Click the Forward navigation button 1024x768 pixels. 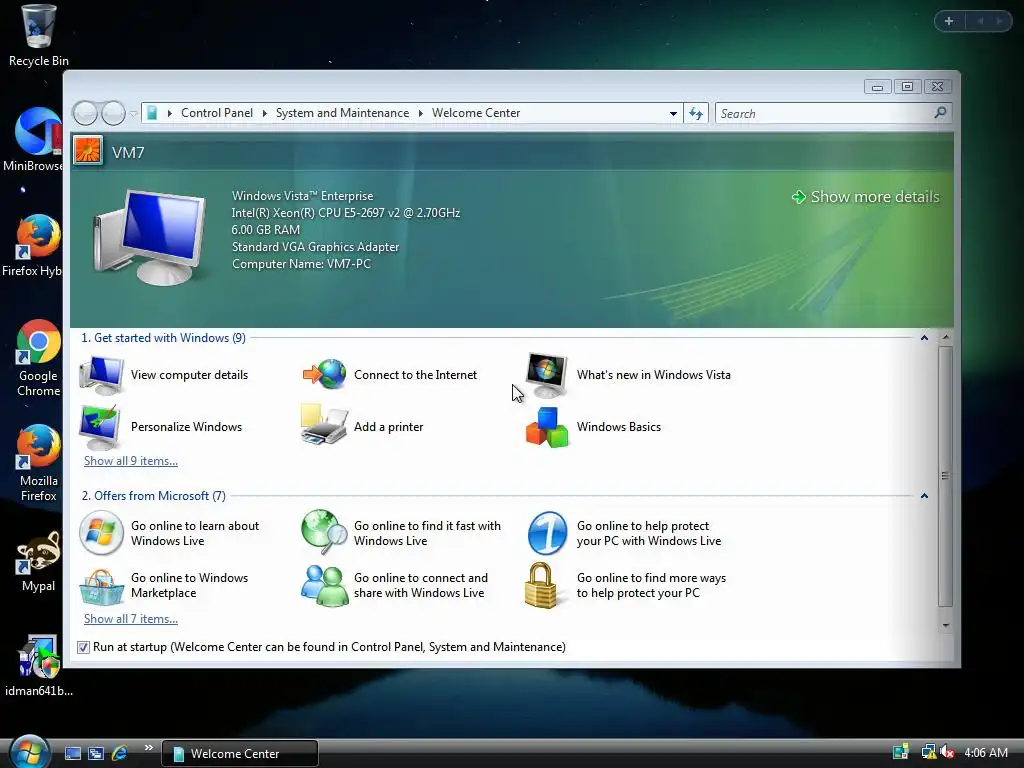pos(113,114)
